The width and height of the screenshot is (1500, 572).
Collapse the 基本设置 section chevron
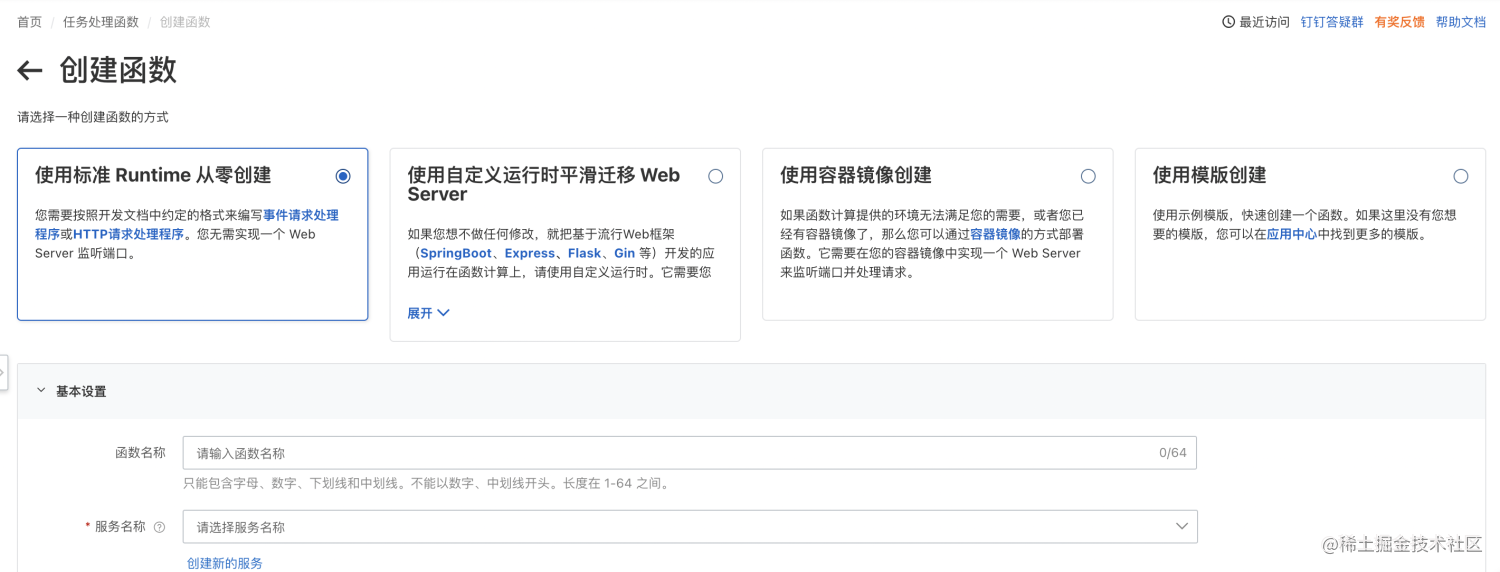click(40, 391)
